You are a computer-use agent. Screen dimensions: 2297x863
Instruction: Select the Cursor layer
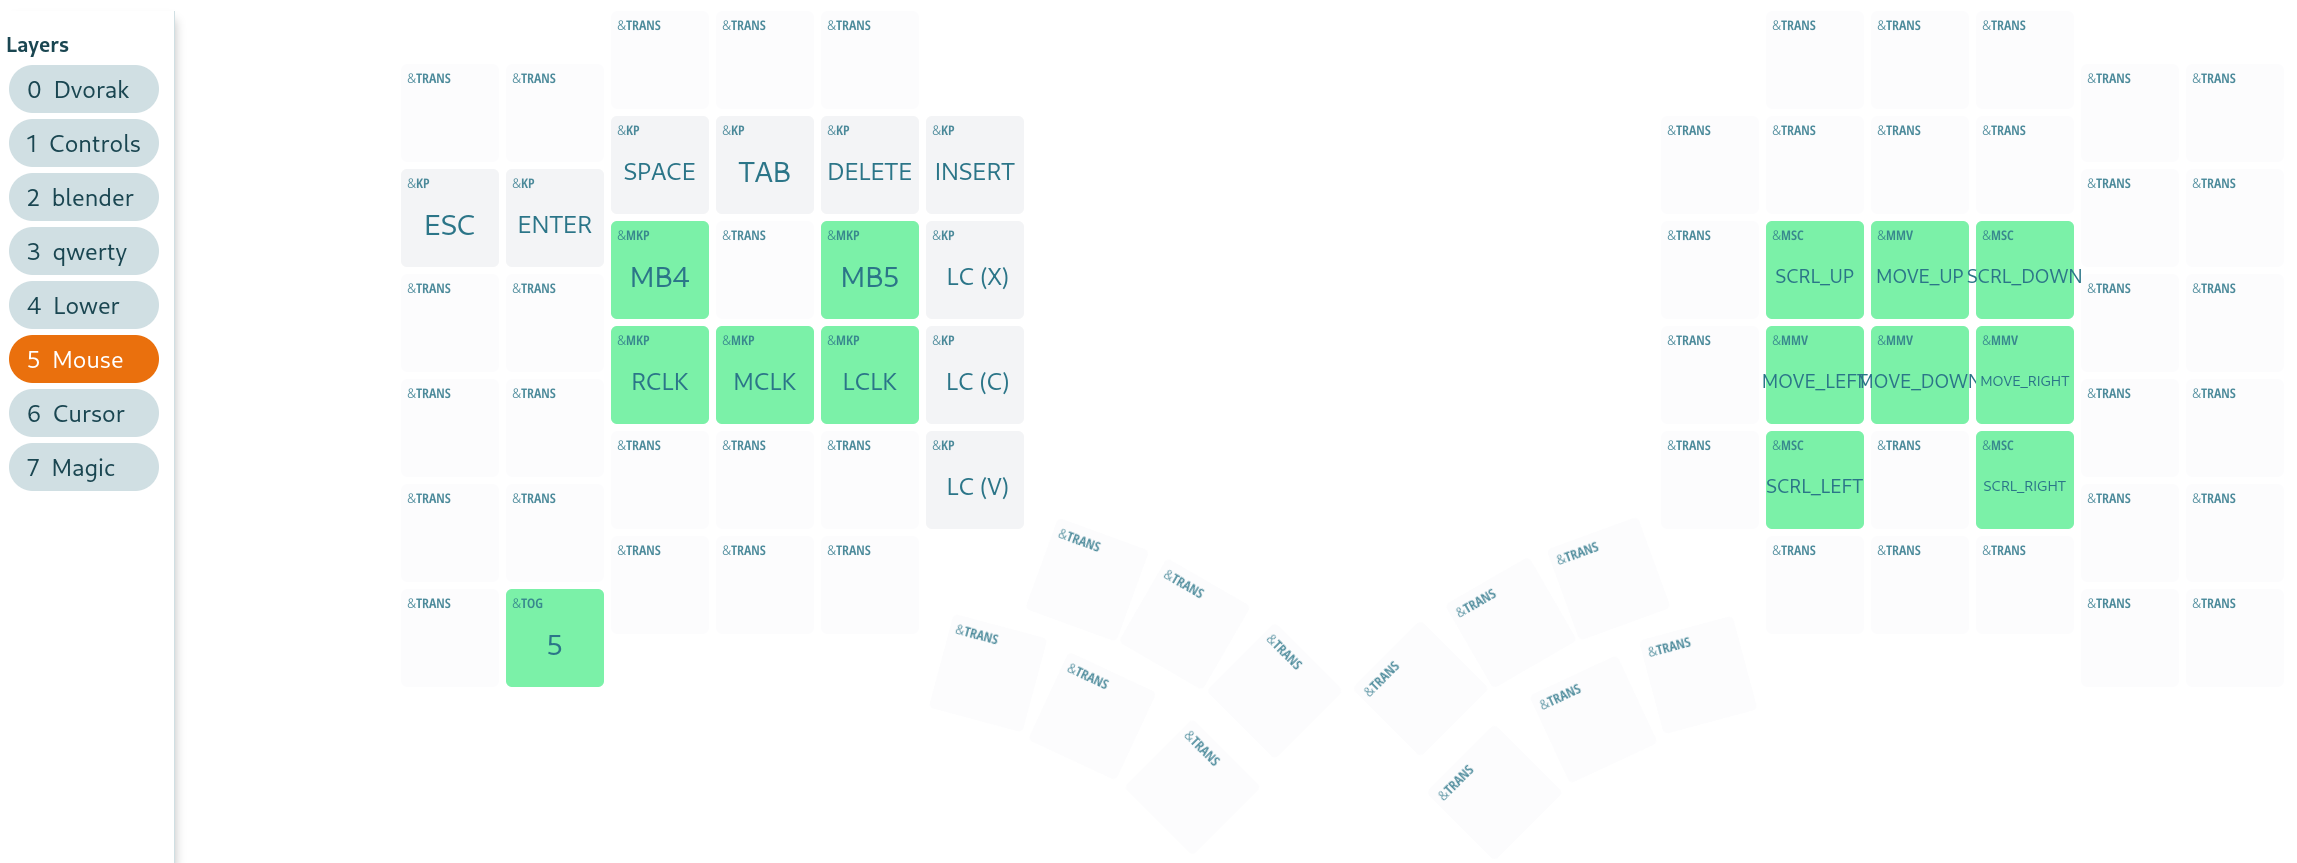click(84, 414)
